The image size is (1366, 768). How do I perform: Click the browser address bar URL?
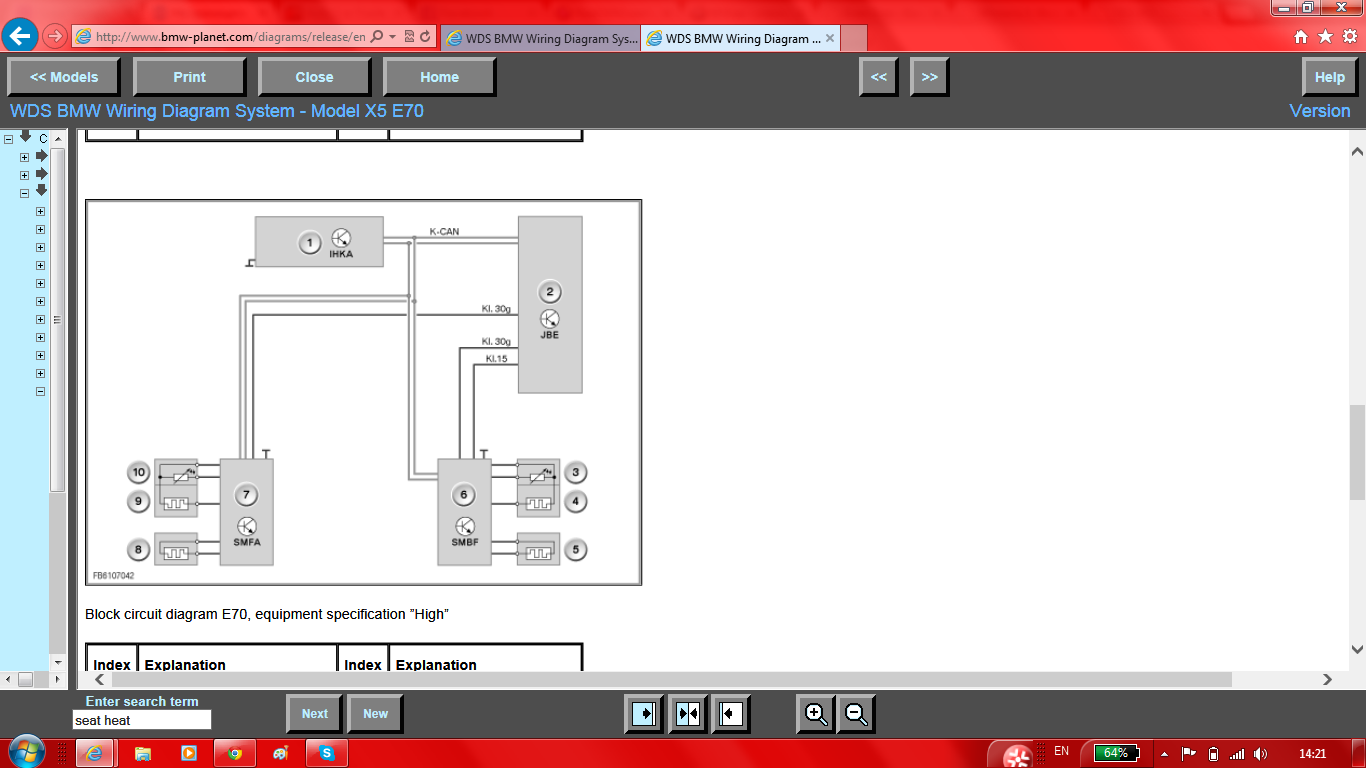(230, 37)
